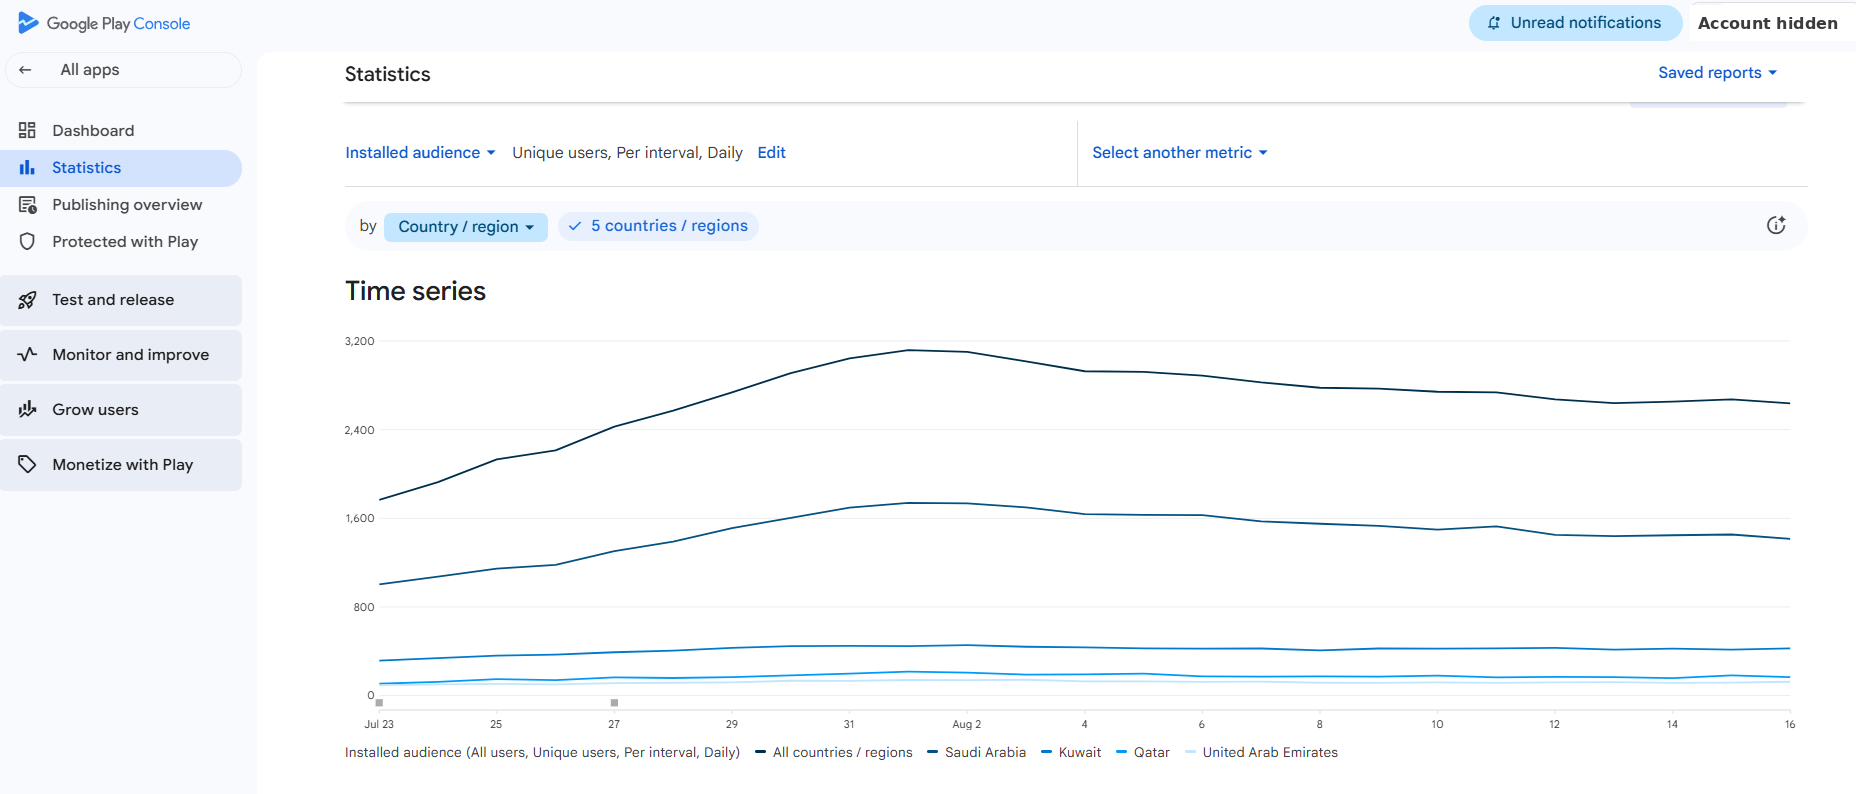The image size is (1856, 794).
Task: Expand Monitor and improve section
Action: point(121,355)
